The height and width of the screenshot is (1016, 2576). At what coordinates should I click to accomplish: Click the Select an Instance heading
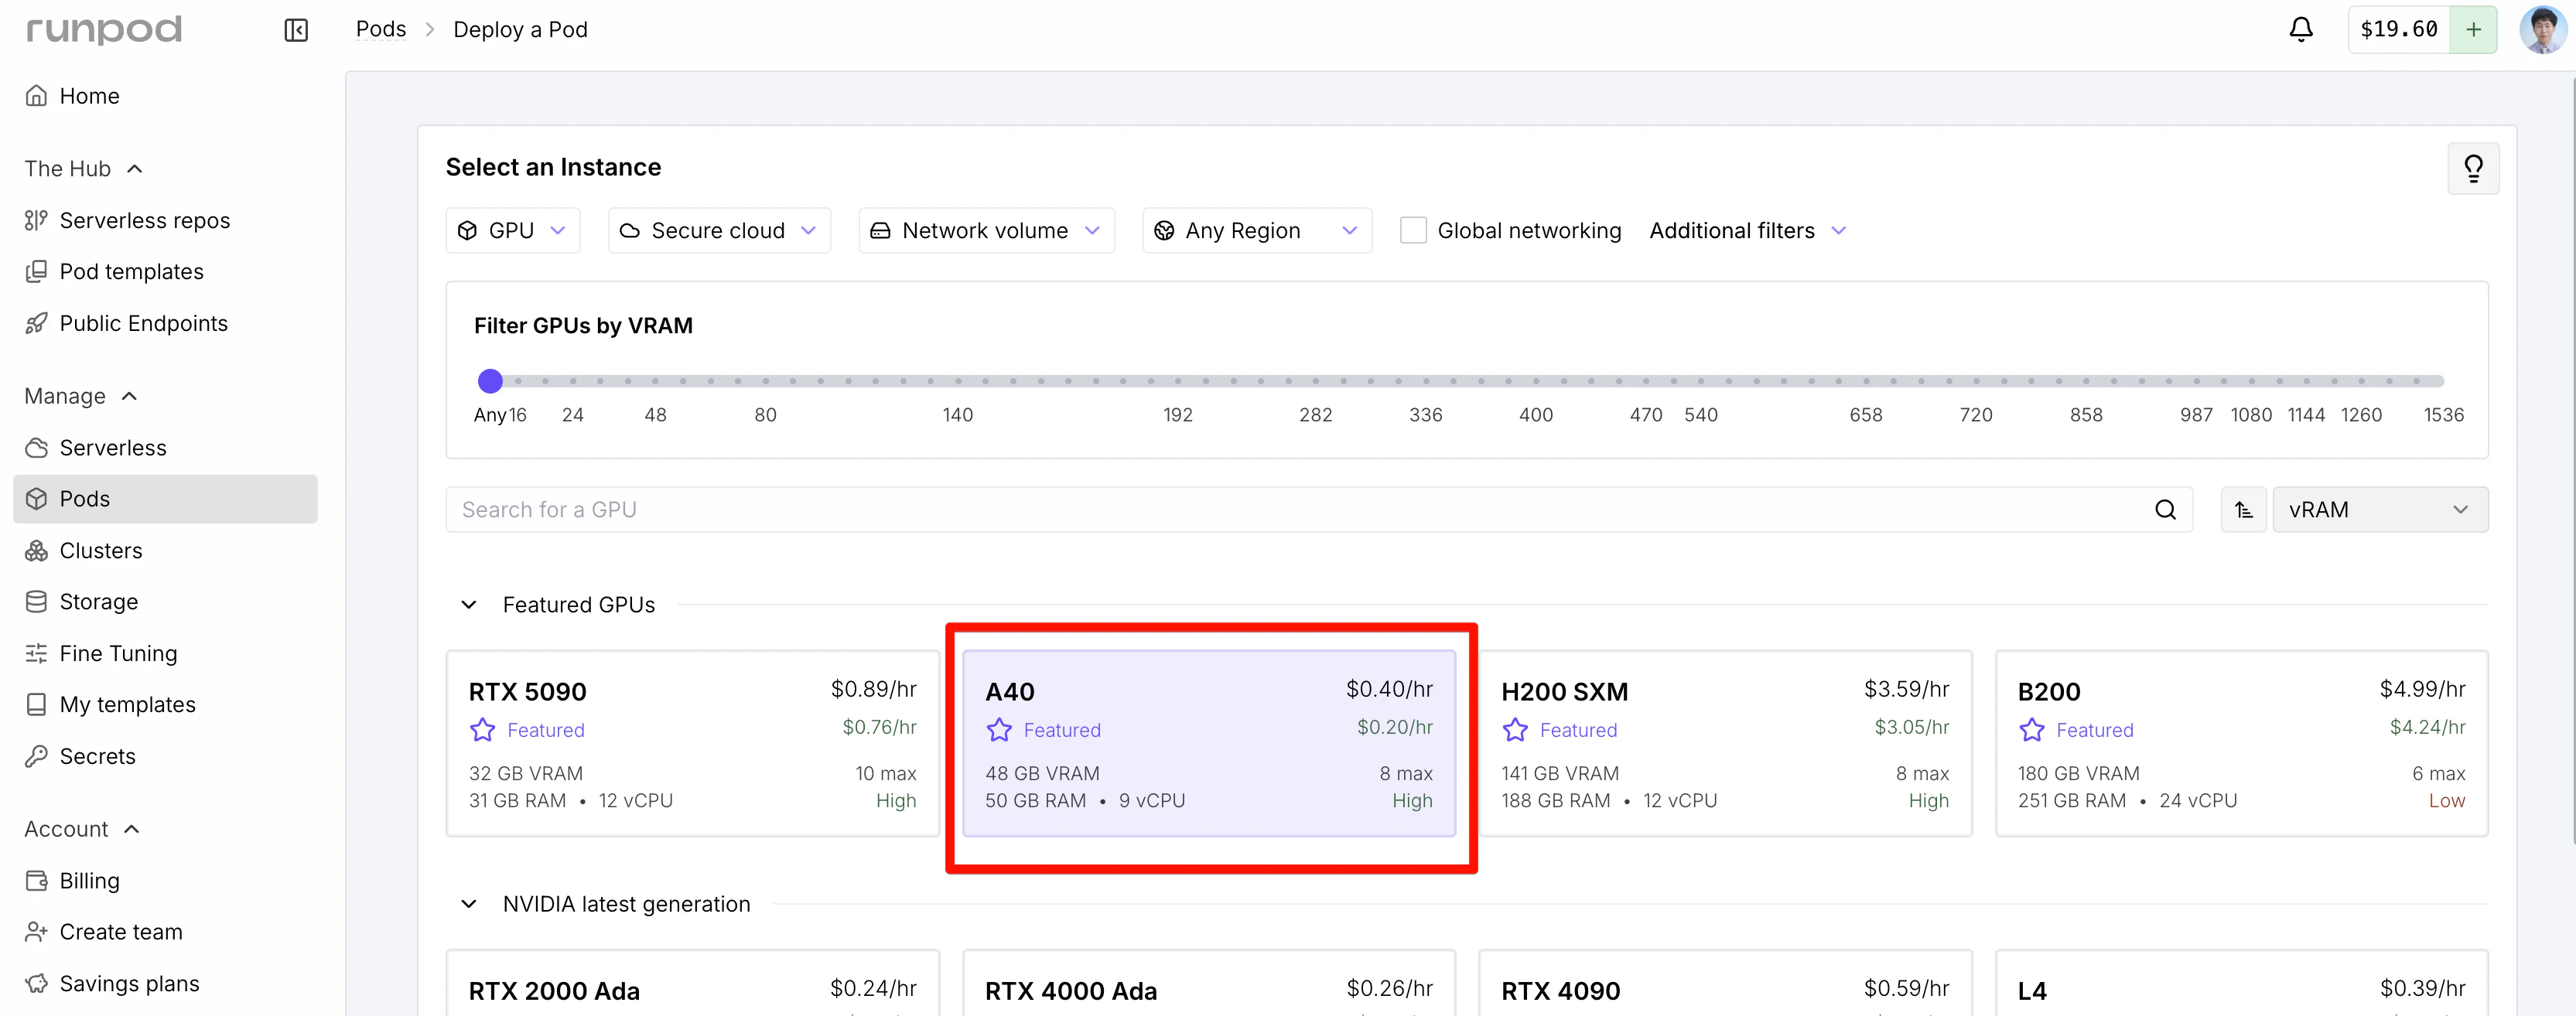pyautogui.click(x=553, y=167)
